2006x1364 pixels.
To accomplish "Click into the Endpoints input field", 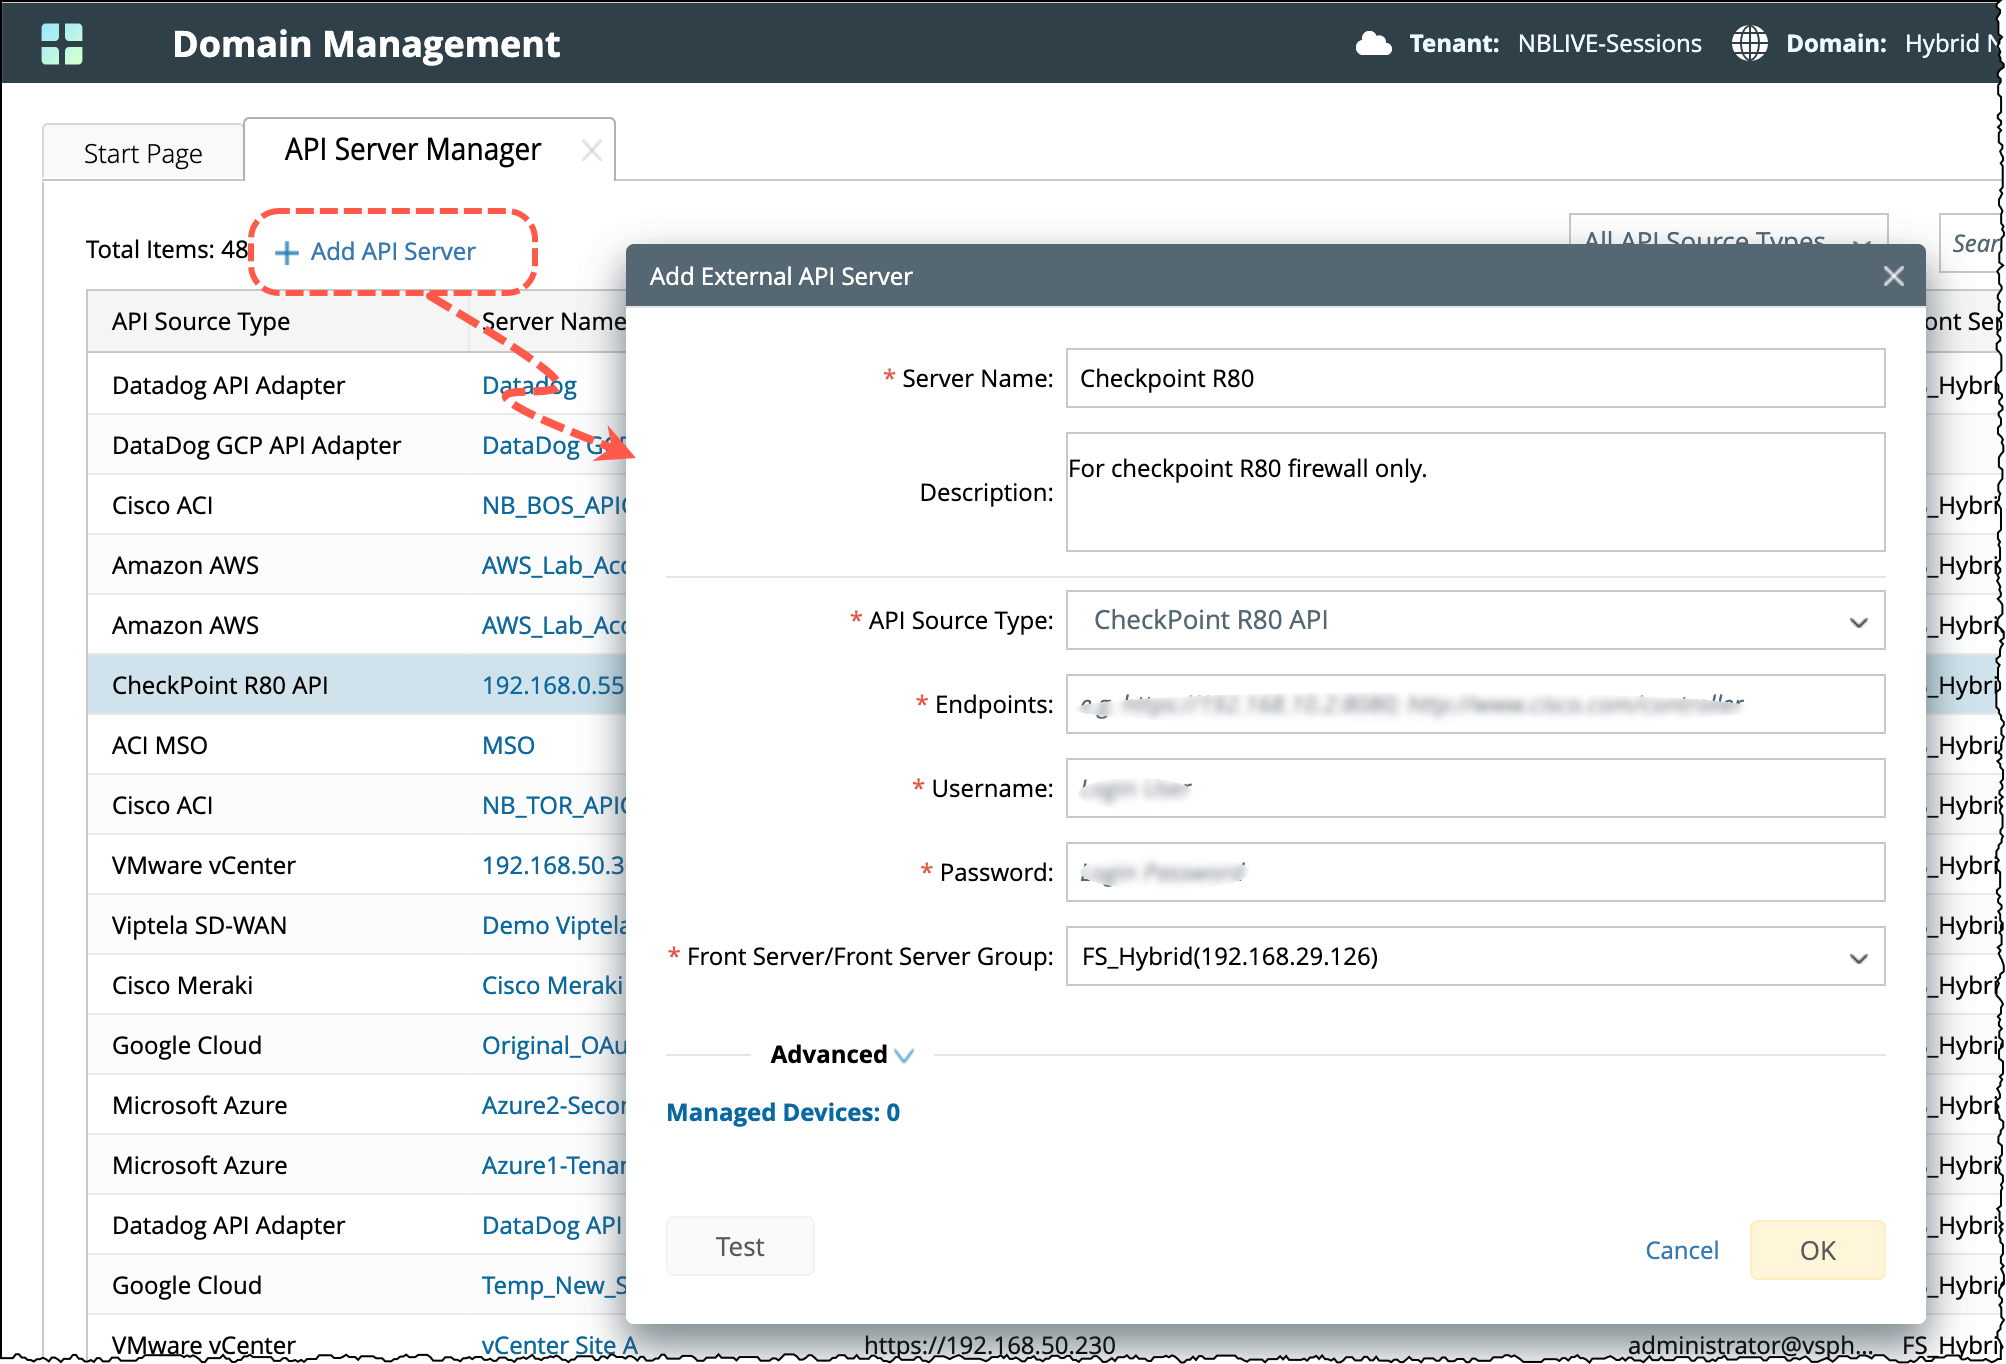I will point(1475,705).
